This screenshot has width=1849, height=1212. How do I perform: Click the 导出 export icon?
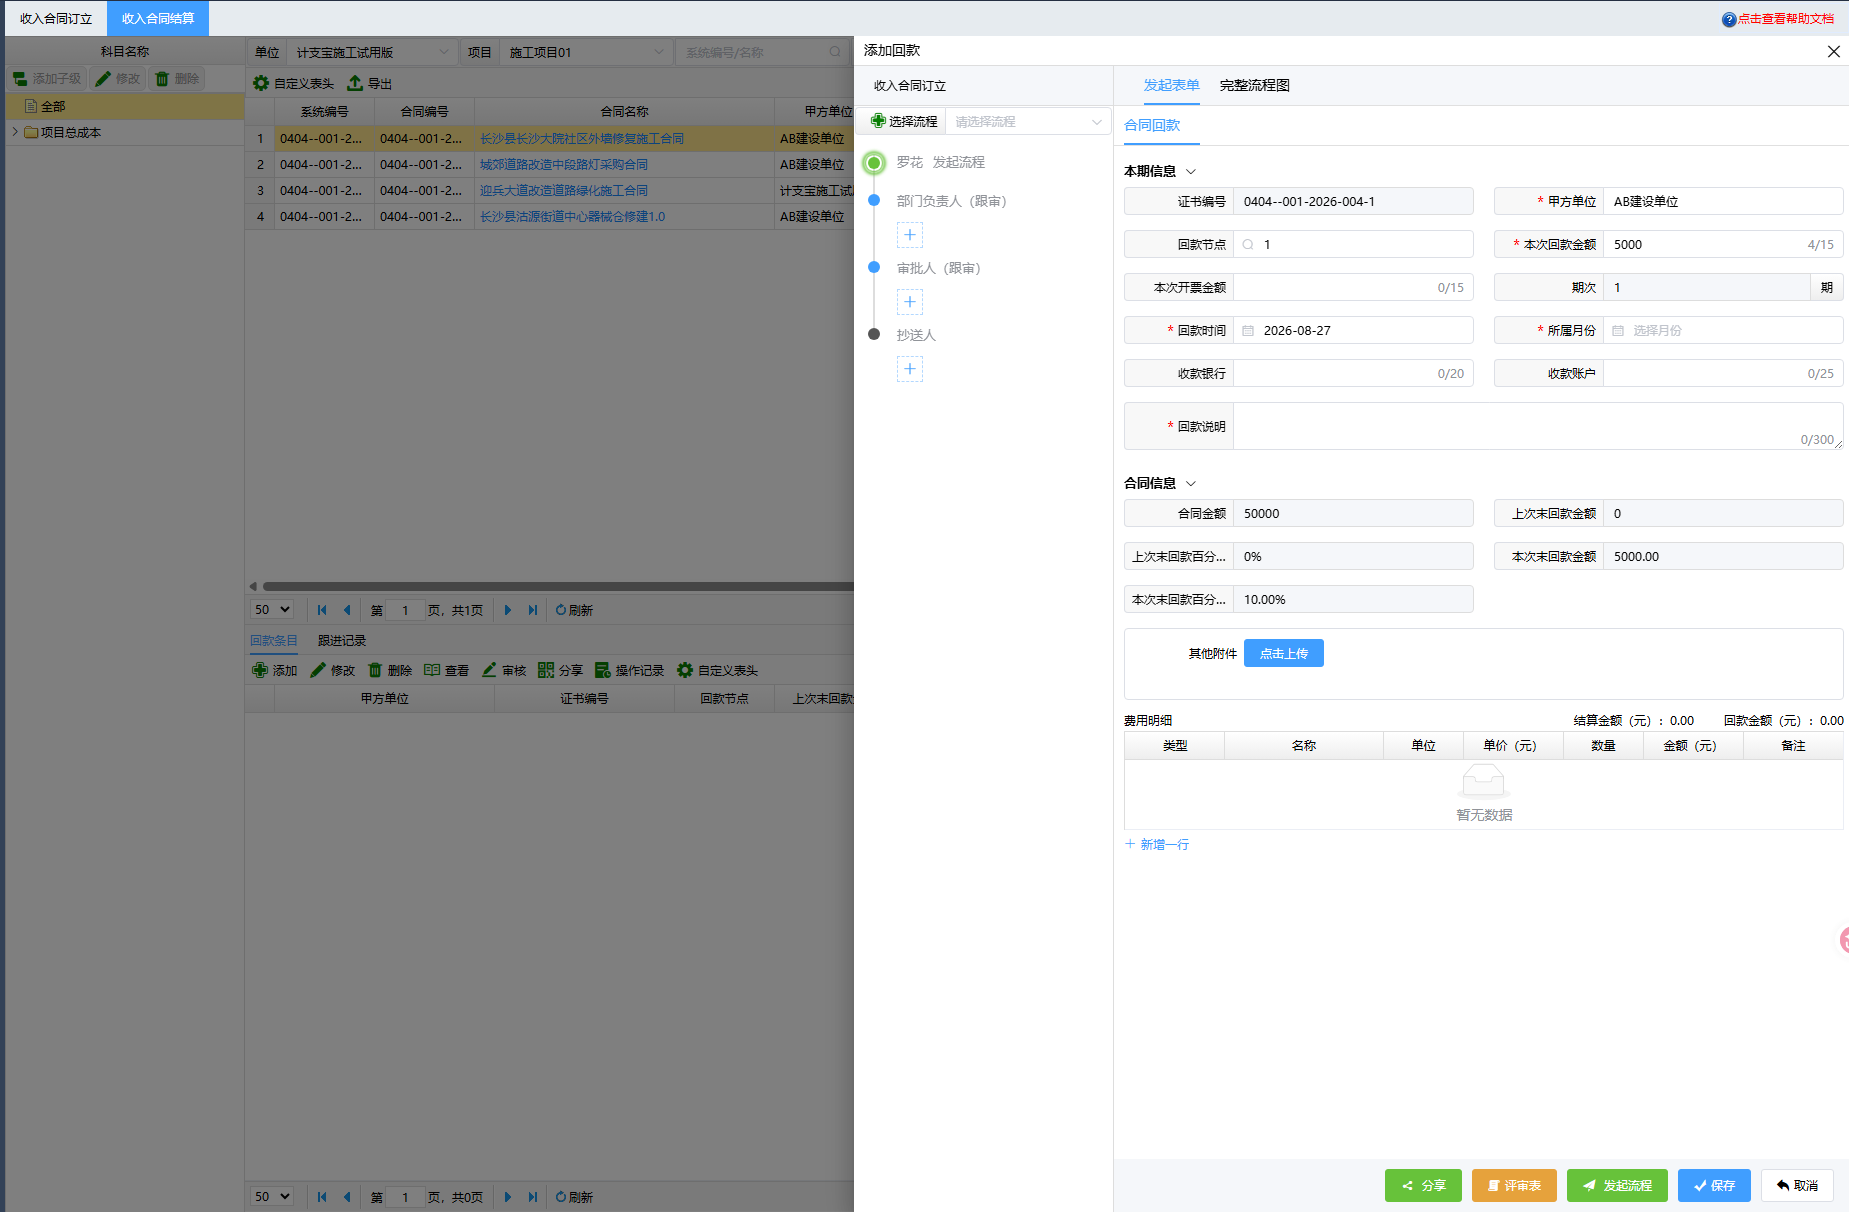pos(355,83)
